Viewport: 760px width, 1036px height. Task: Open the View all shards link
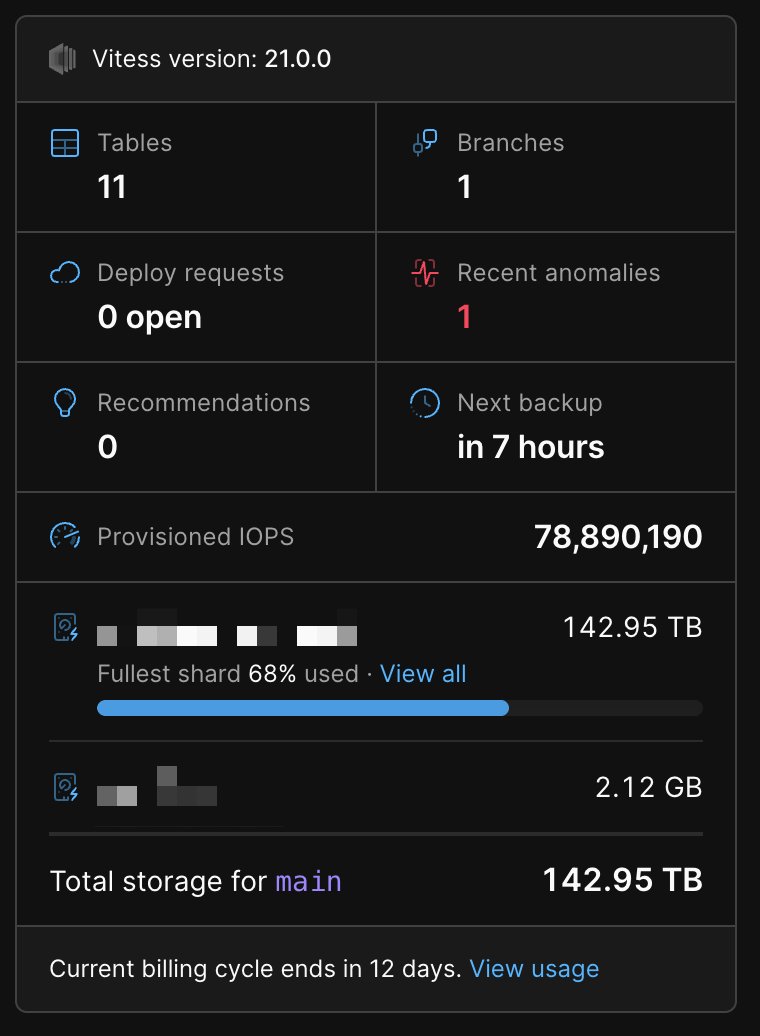pos(423,674)
